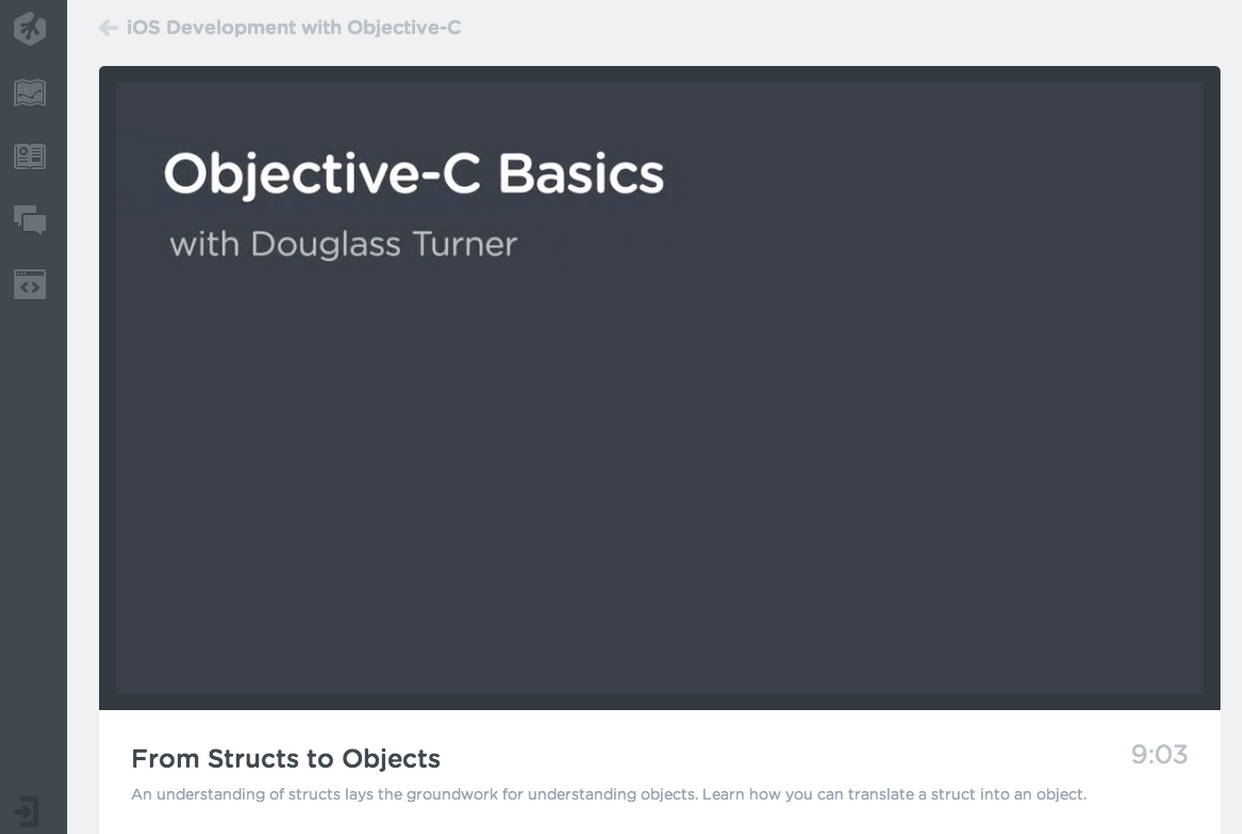Click the 9:03 video duration
Image resolution: width=1242 pixels, height=834 pixels.
pos(1159,755)
